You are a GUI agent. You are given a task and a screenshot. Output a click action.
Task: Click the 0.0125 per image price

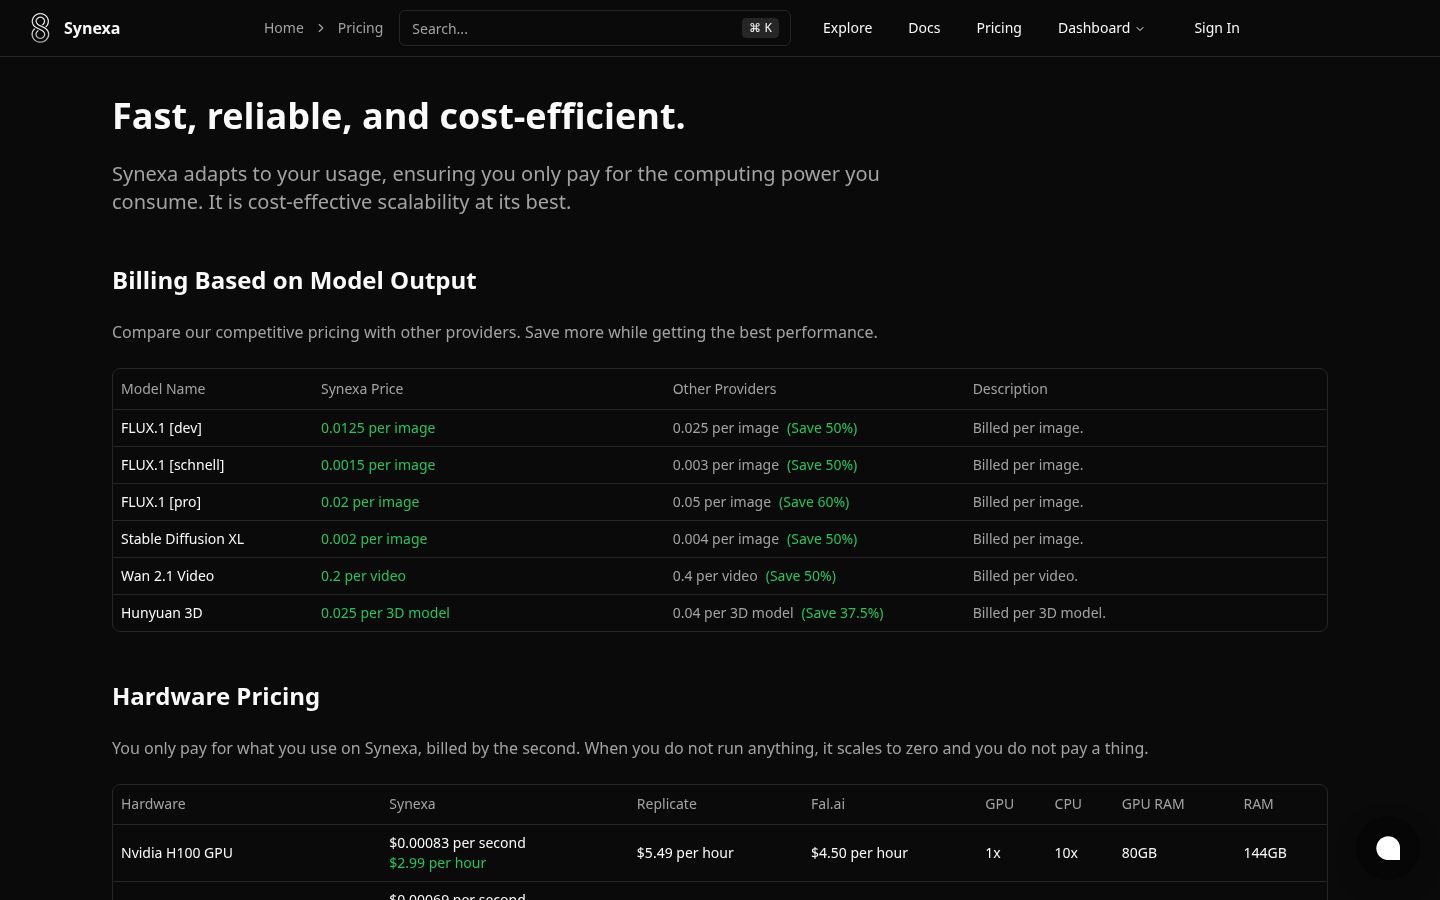tap(378, 428)
